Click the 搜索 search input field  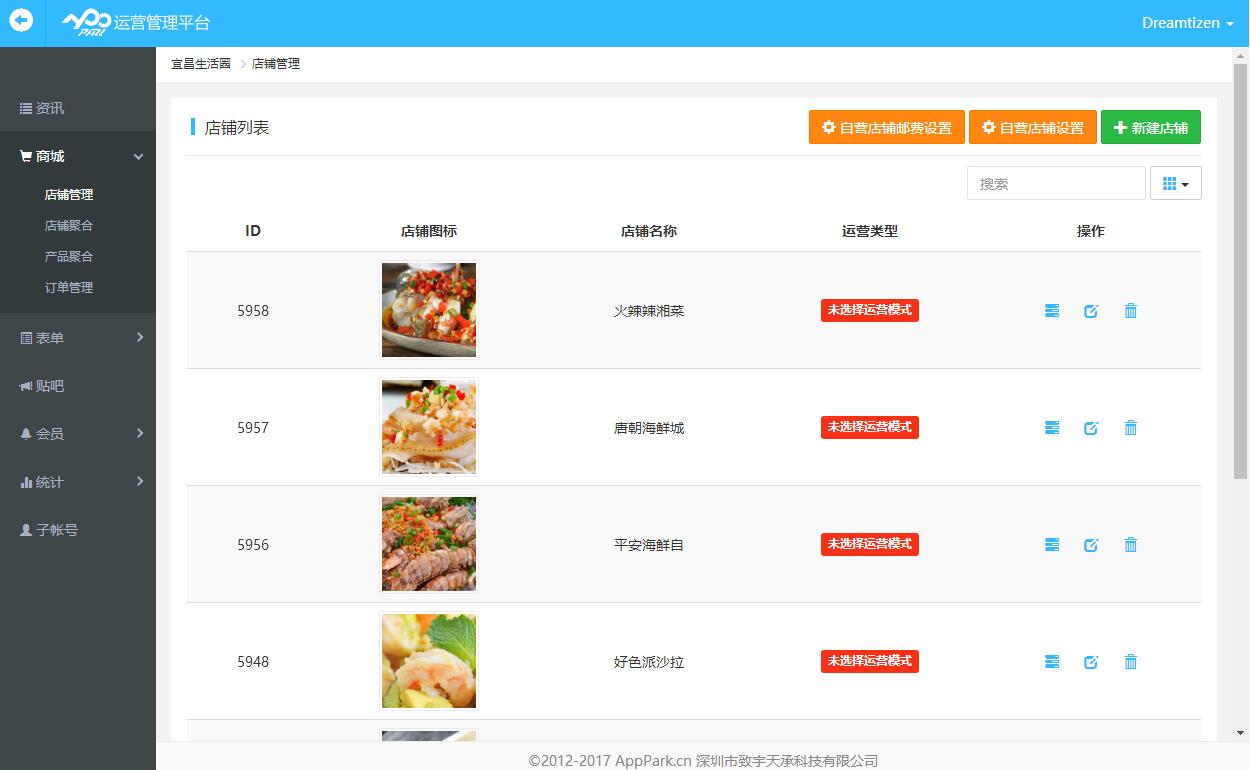click(x=1055, y=184)
